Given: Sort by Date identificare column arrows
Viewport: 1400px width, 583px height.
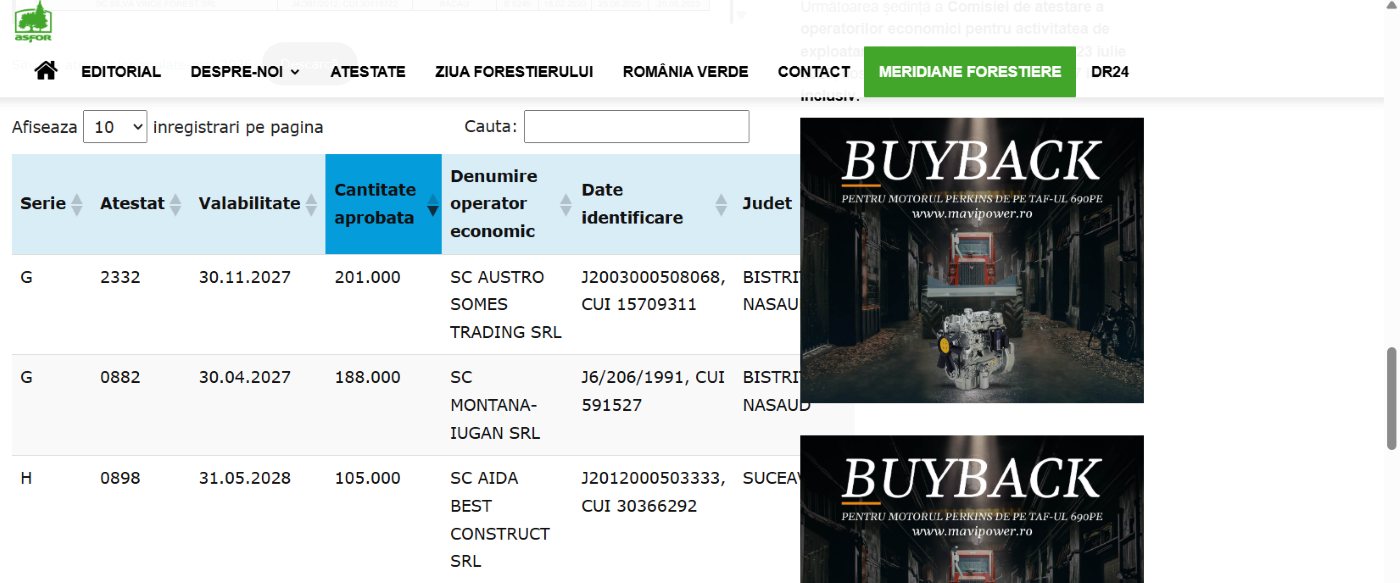Looking at the screenshot, I should point(722,204).
